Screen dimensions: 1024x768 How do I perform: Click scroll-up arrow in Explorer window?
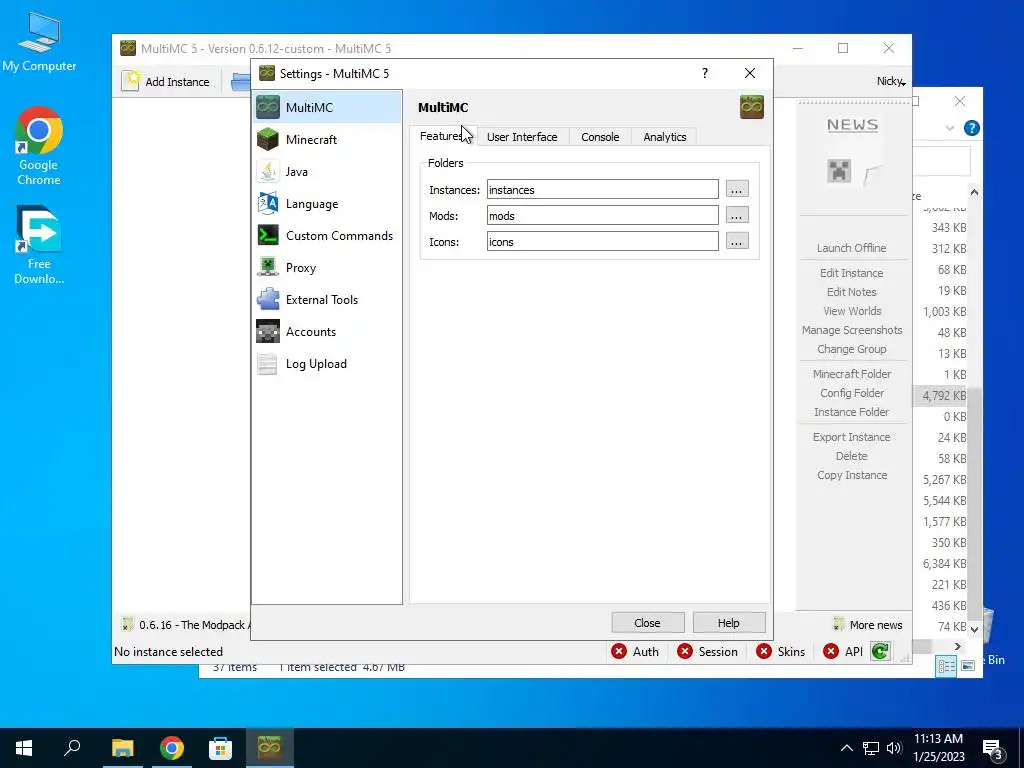(x=974, y=192)
